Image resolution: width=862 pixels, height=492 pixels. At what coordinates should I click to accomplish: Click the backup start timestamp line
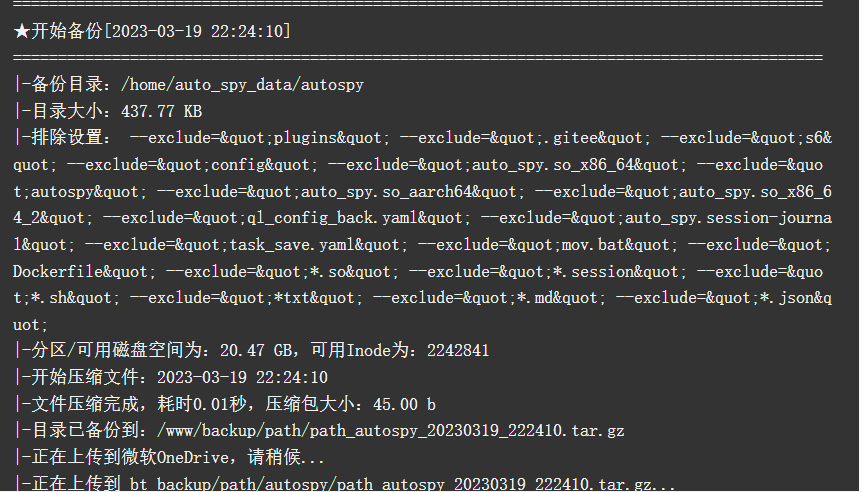click(152, 31)
